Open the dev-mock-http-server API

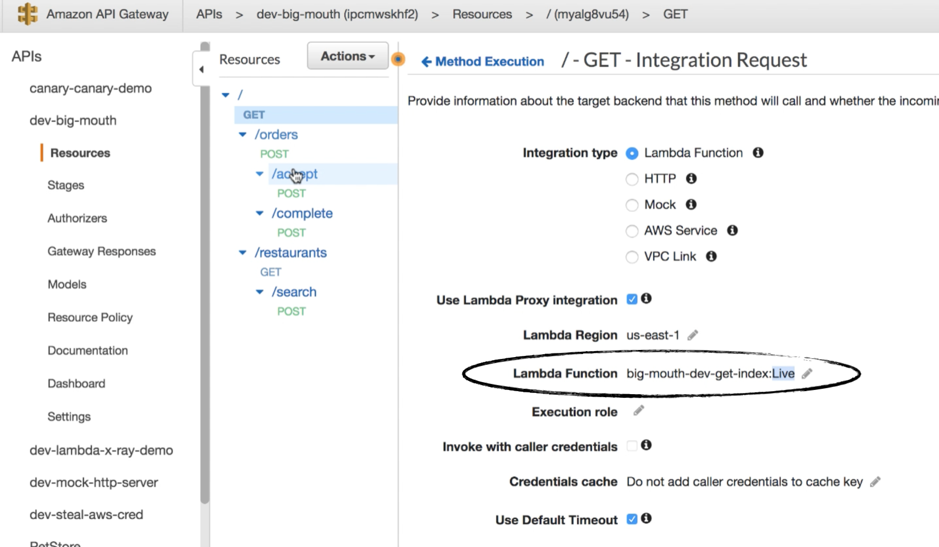point(94,482)
